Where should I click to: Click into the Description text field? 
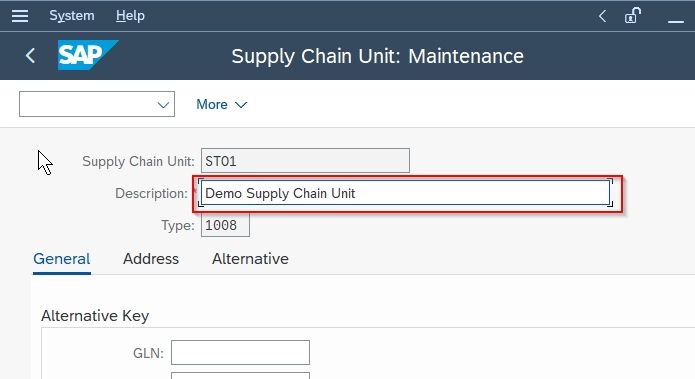[x=406, y=193]
